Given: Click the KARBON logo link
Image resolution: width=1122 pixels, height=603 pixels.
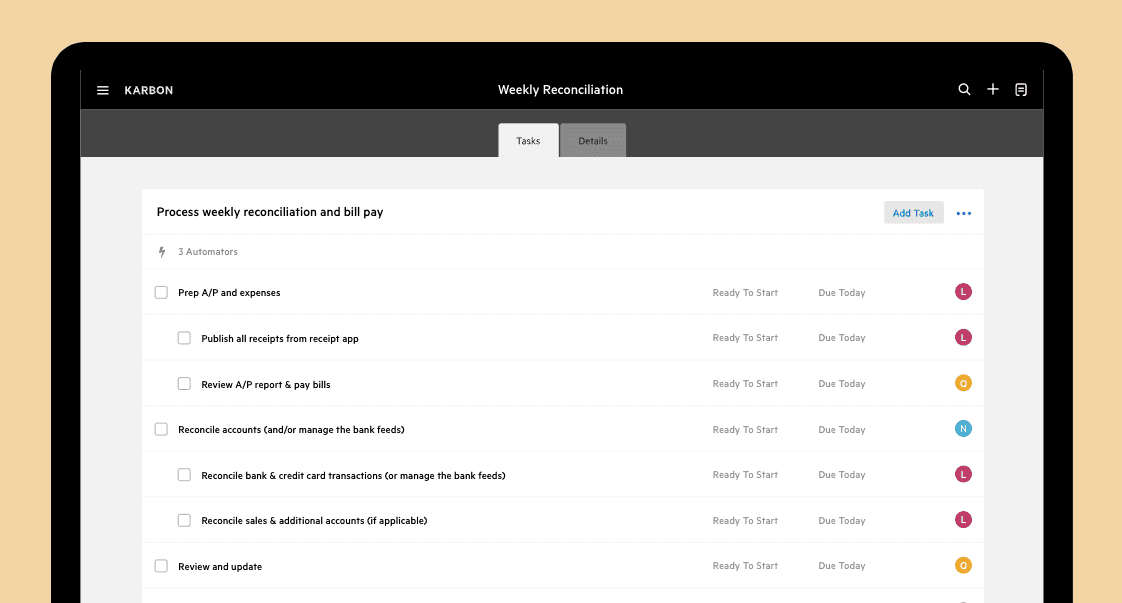Looking at the screenshot, I should coord(149,90).
